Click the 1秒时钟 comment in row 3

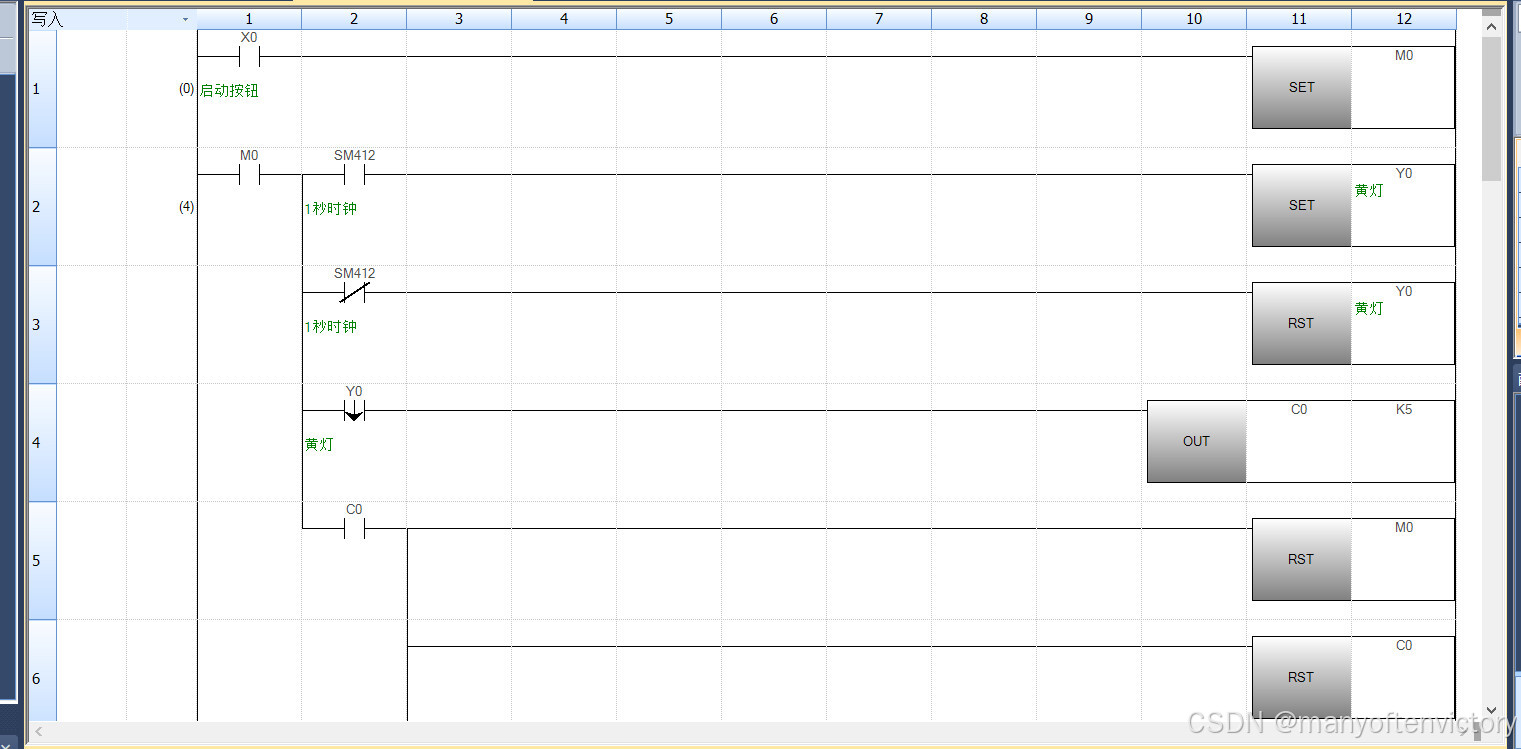coord(331,327)
